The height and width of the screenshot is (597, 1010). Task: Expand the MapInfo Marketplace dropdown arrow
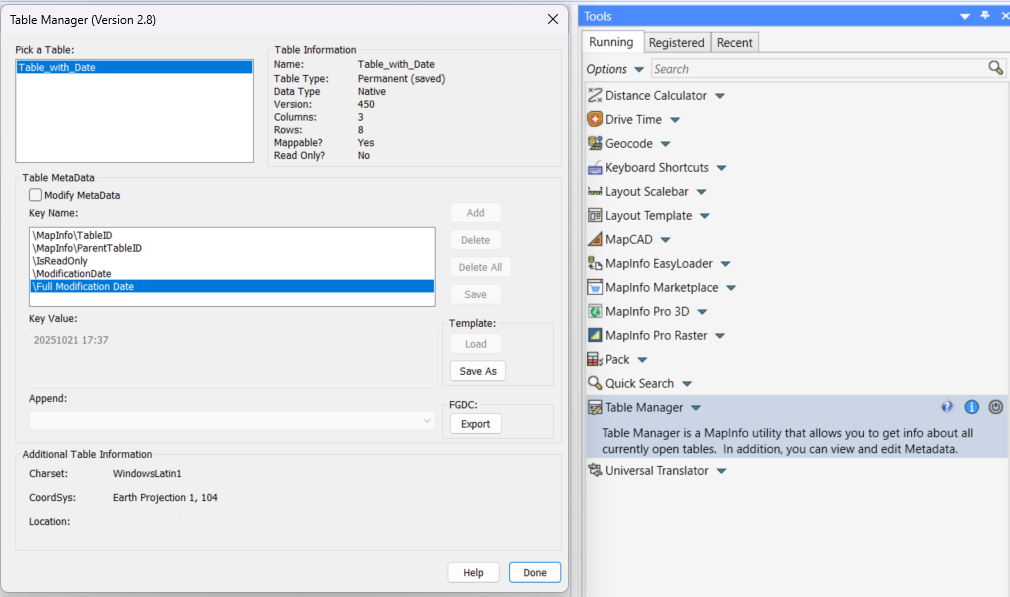point(731,288)
